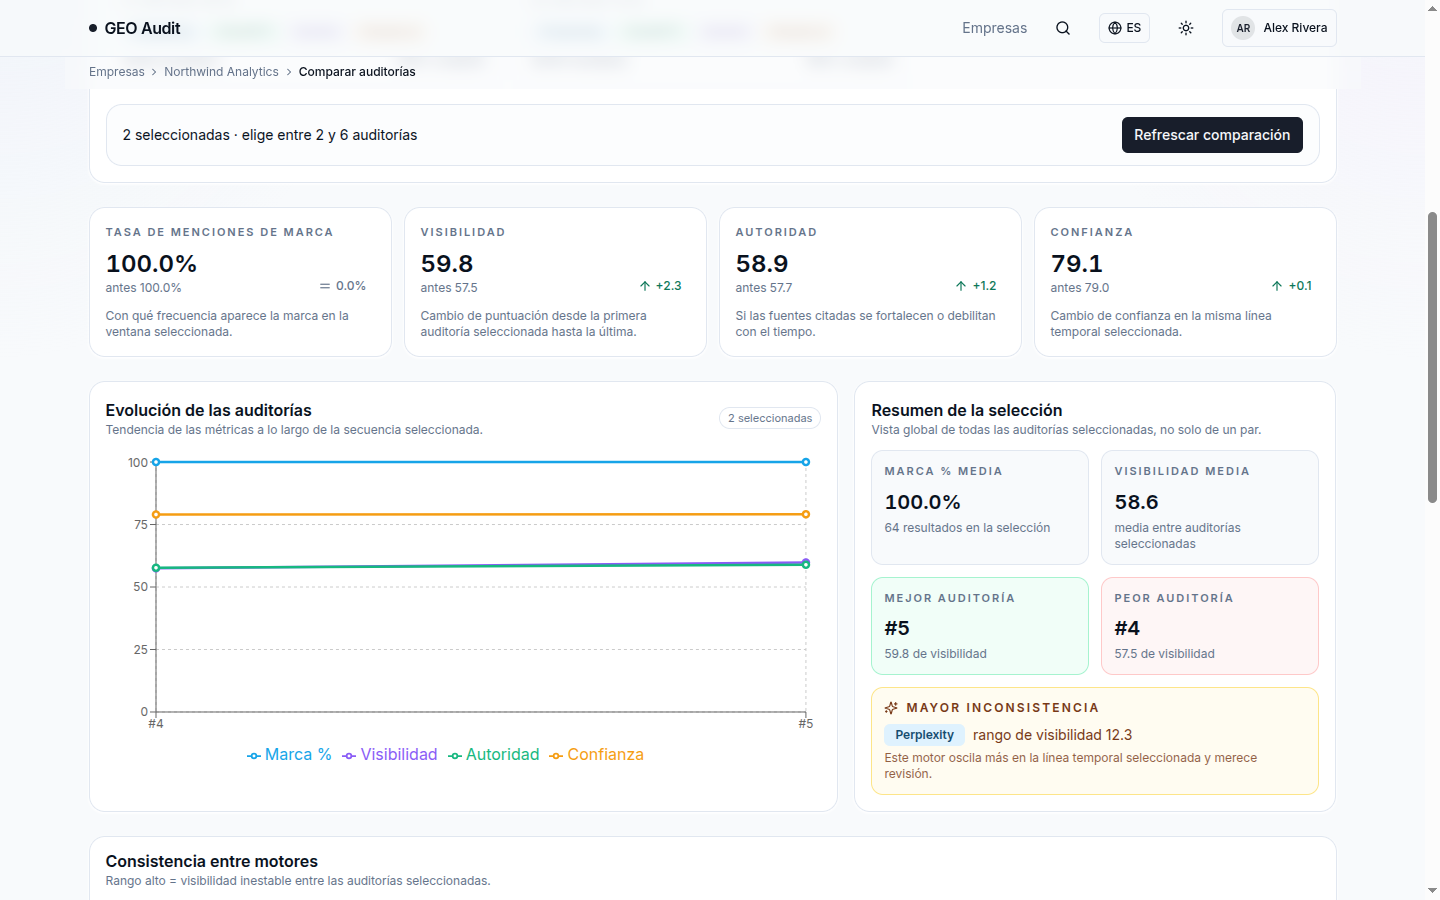The height and width of the screenshot is (900, 1440).
Task: Click Refrescar comparación button
Action: tap(1212, 135)
